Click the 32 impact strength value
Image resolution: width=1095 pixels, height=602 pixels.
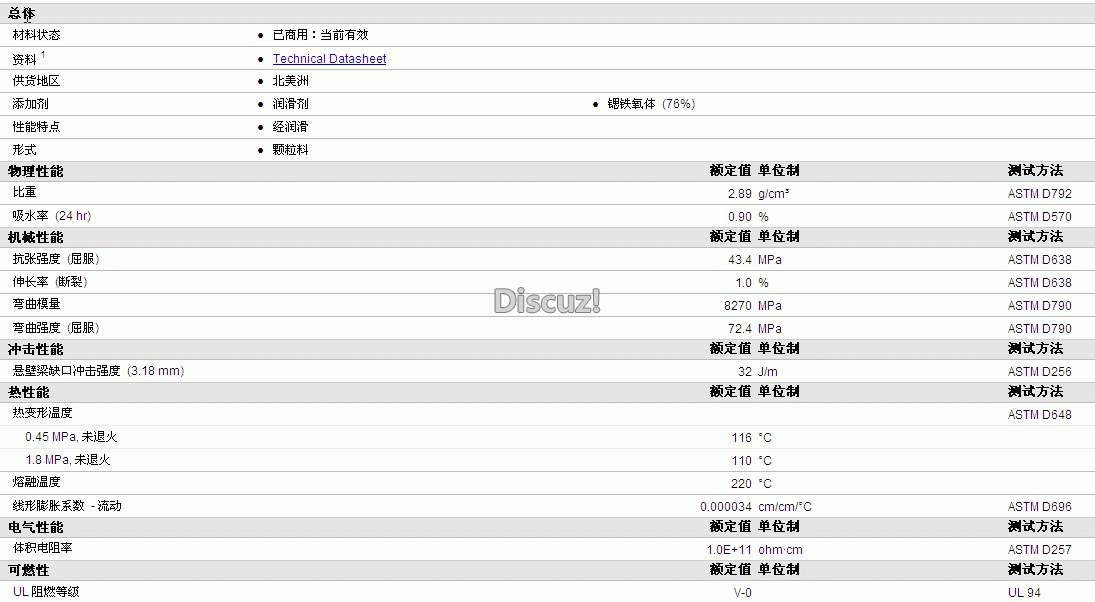745,372
